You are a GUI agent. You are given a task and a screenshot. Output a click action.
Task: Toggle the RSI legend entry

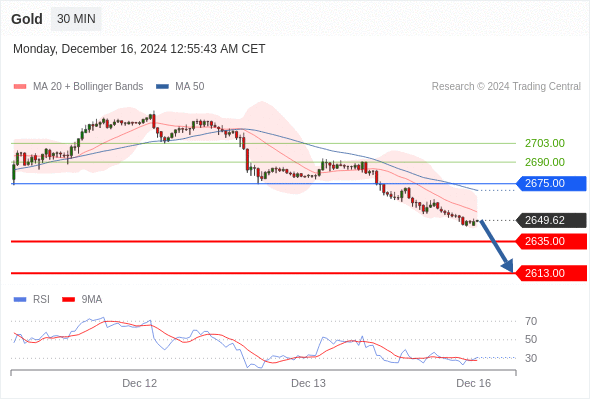coord(31,300)
